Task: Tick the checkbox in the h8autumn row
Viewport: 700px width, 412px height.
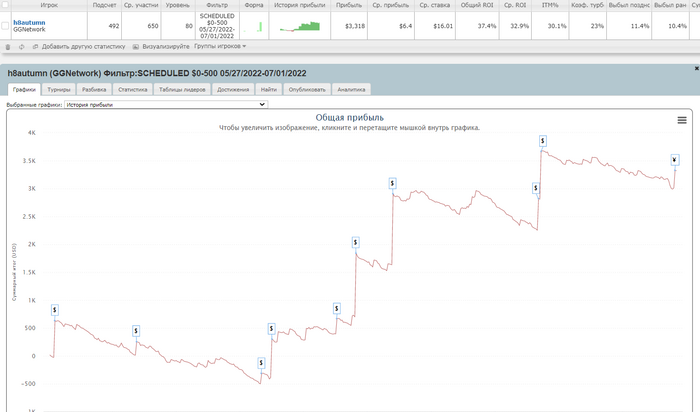Action: pyautogui.click(x=5, y=26)
